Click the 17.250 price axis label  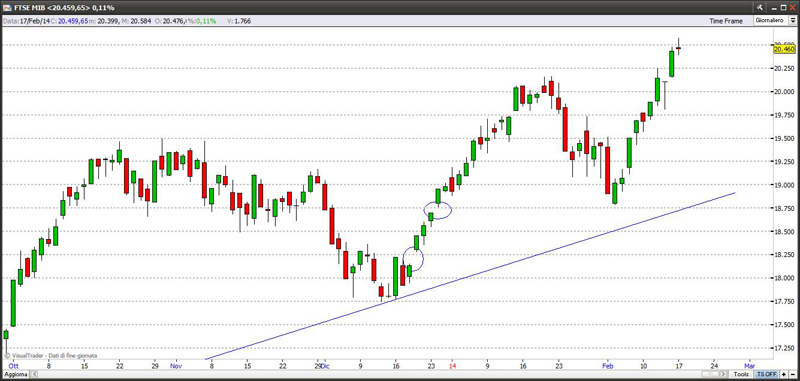785,348
